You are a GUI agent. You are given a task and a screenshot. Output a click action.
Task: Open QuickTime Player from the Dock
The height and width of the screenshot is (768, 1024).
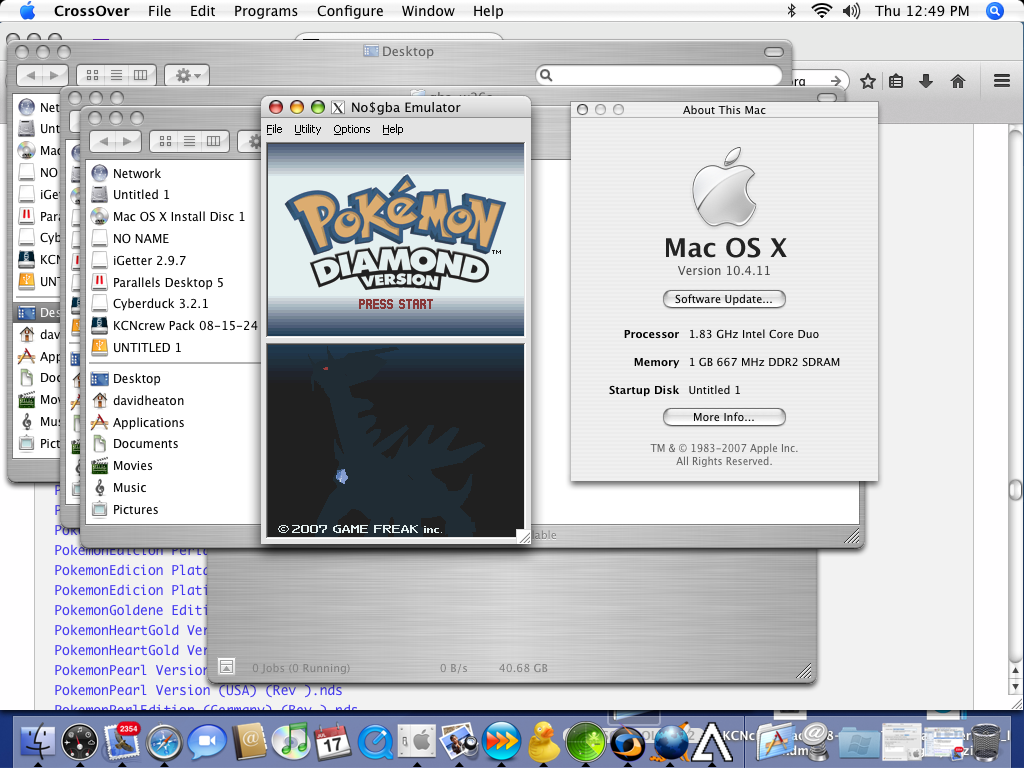(x=375, y=743)
